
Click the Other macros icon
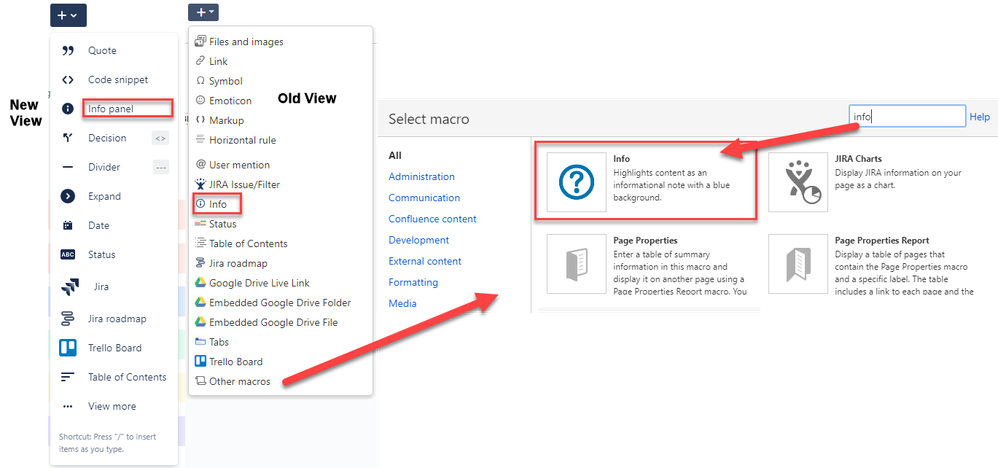(200, 381)
